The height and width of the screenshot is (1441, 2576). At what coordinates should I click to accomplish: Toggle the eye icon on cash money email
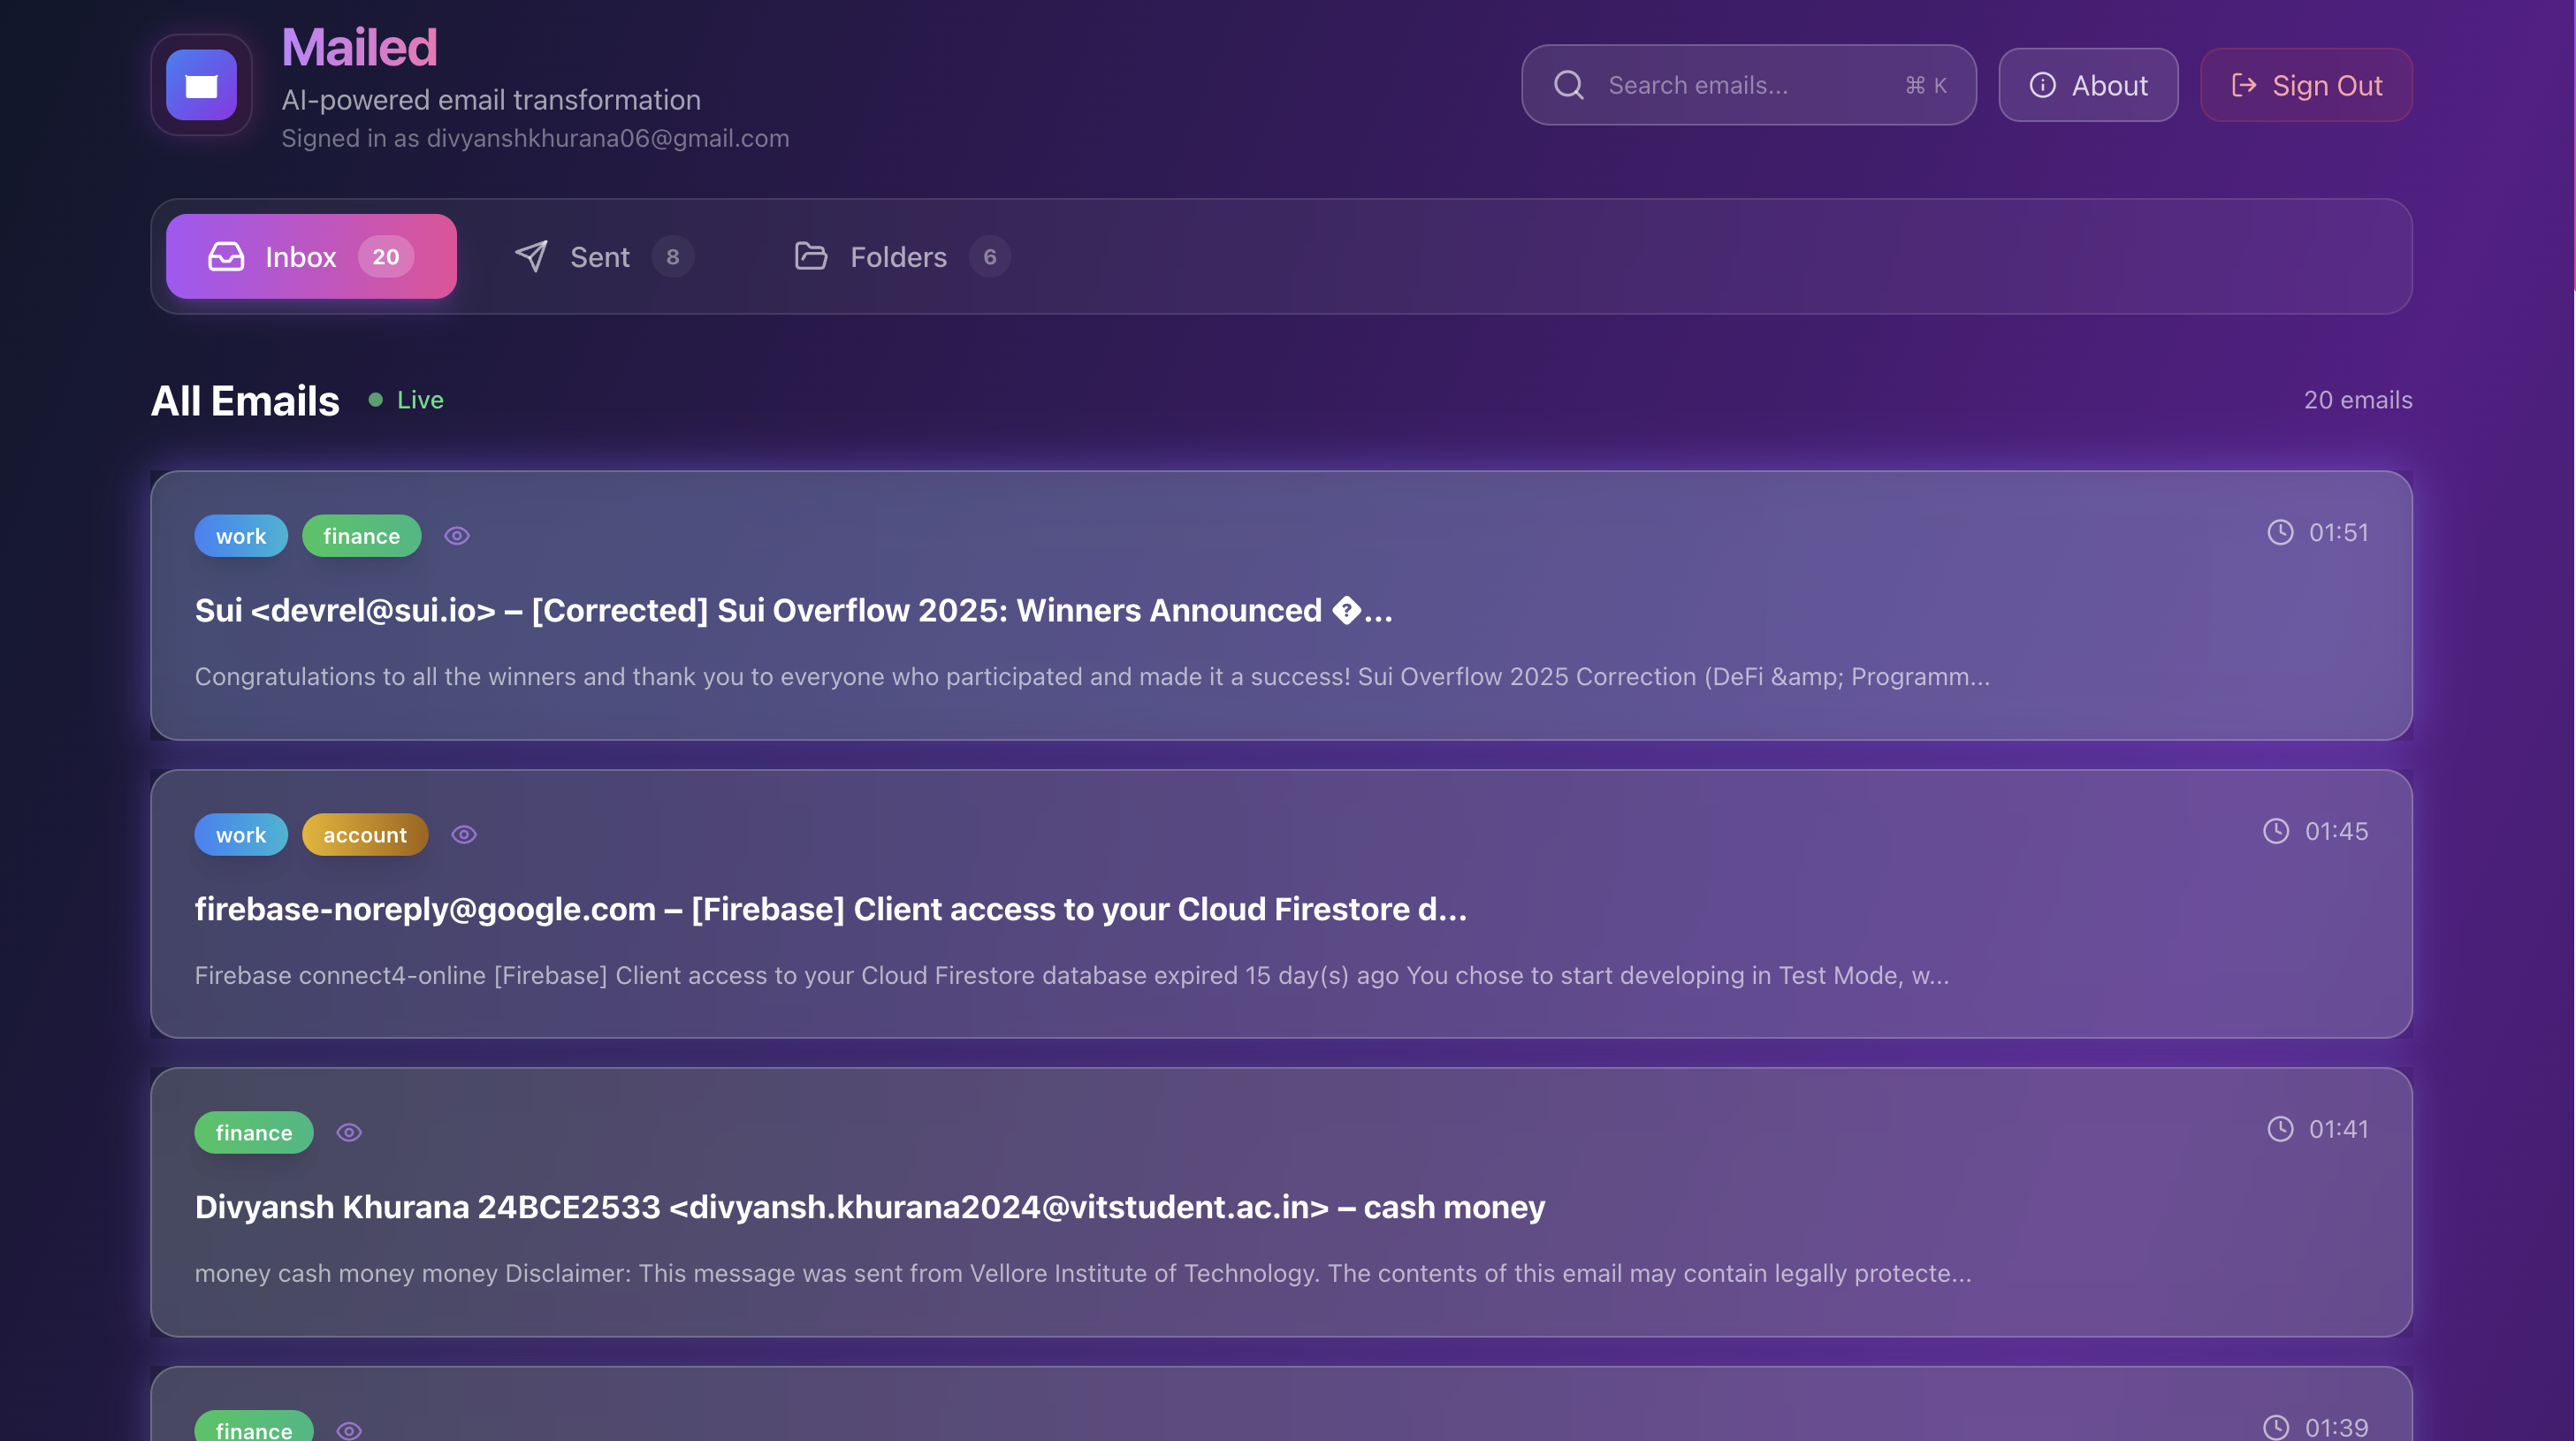tap(349, 1132)
